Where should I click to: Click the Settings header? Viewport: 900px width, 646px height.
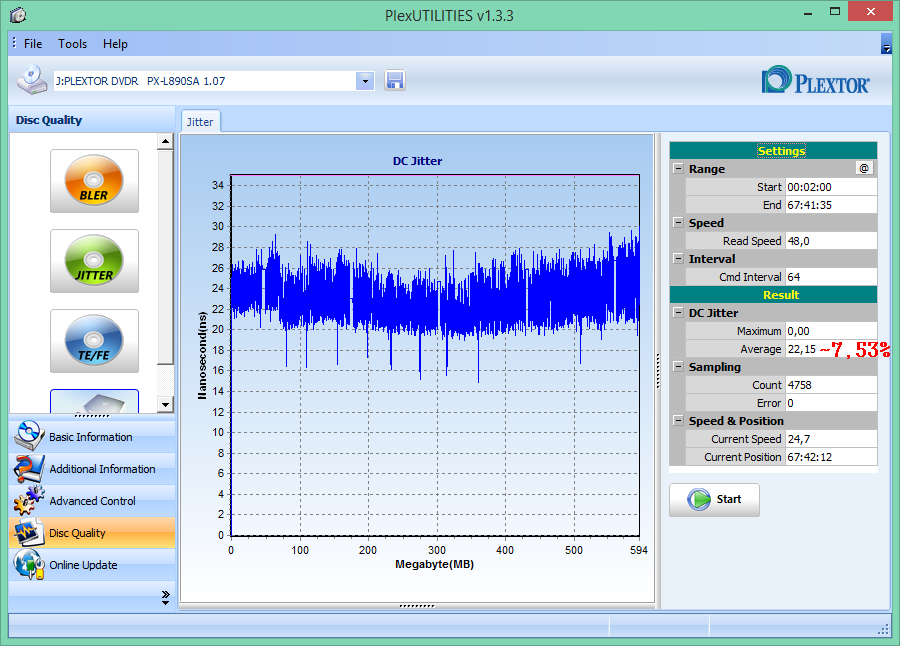click(773, 150)
